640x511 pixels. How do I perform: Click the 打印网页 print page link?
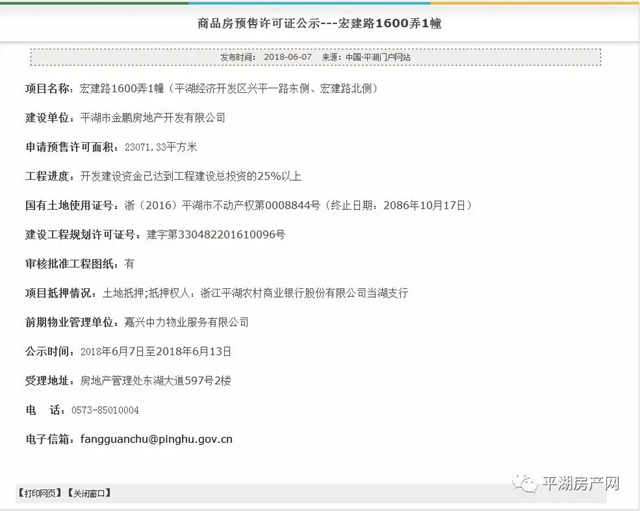39,494
